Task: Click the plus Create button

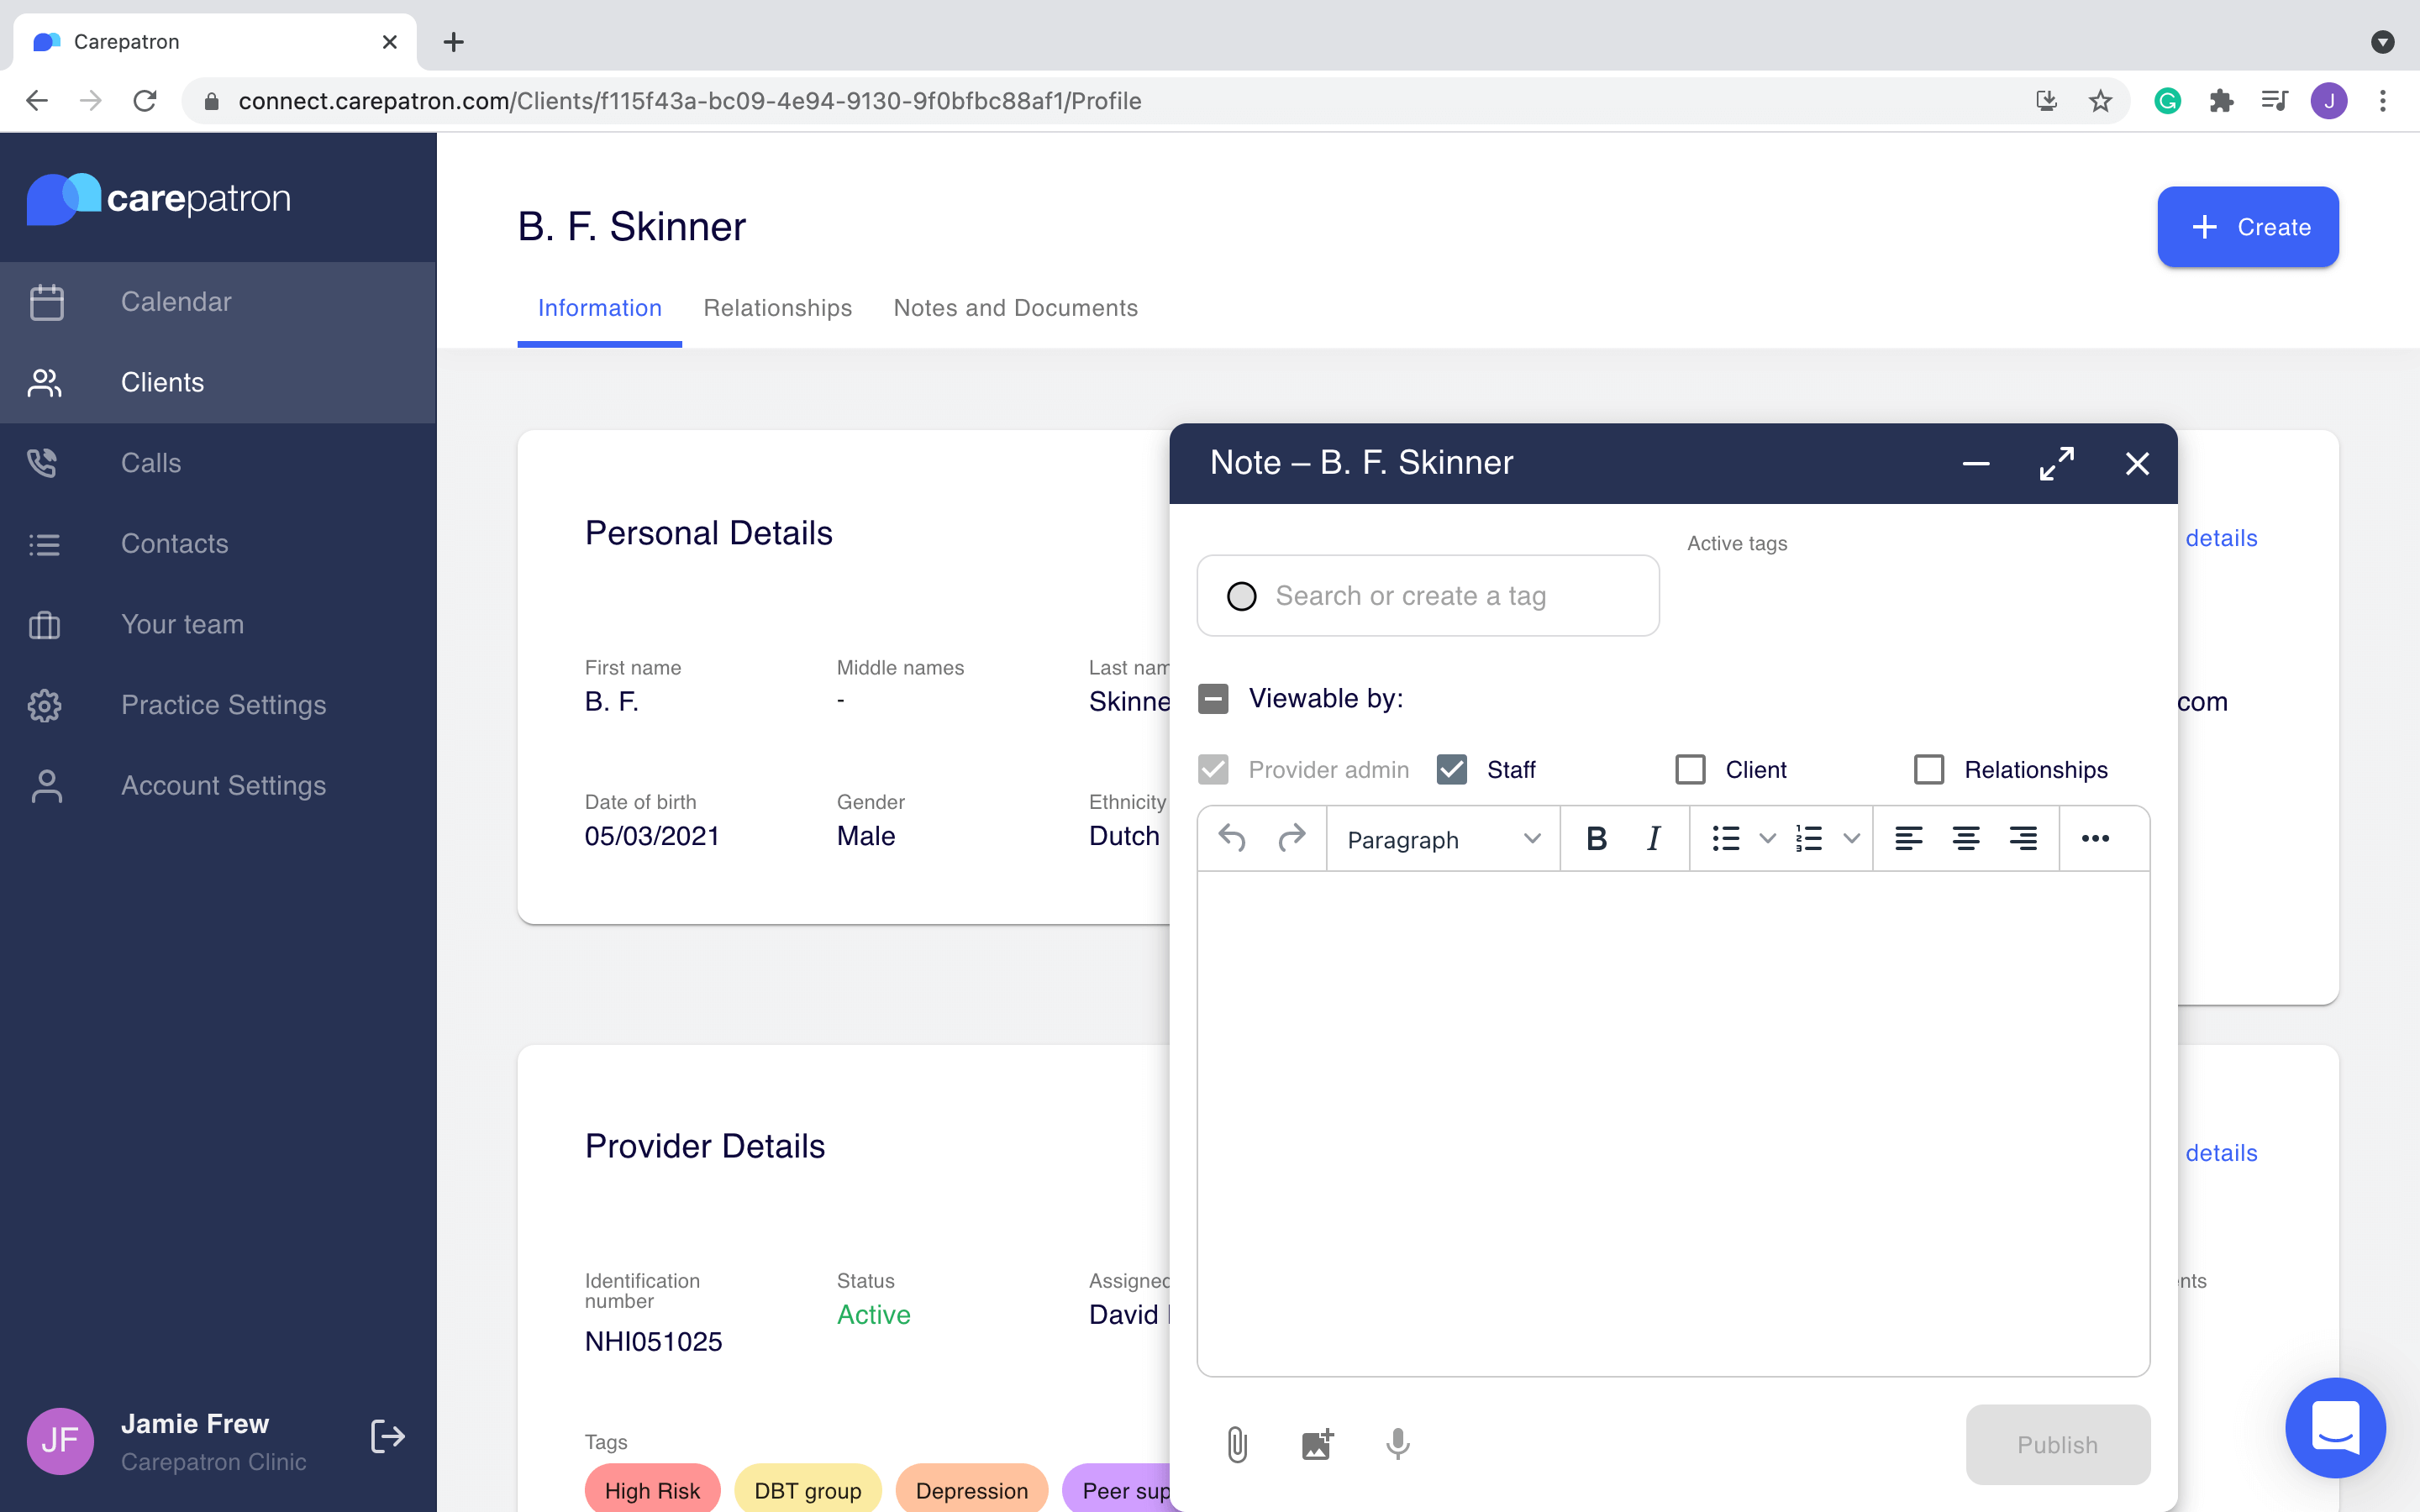Action: (x=2248, y=227)
